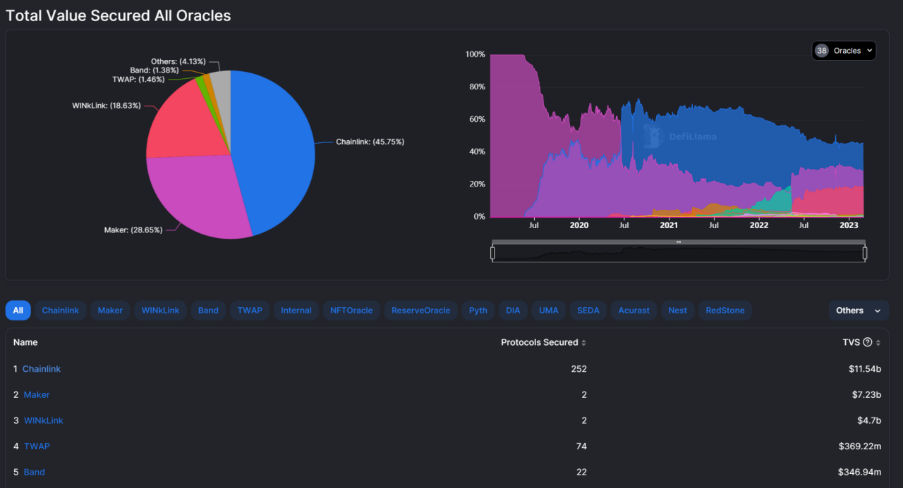Click the Others (4.13%) pie label
Viewport: 903px width, 488px height.
point(178,61)
